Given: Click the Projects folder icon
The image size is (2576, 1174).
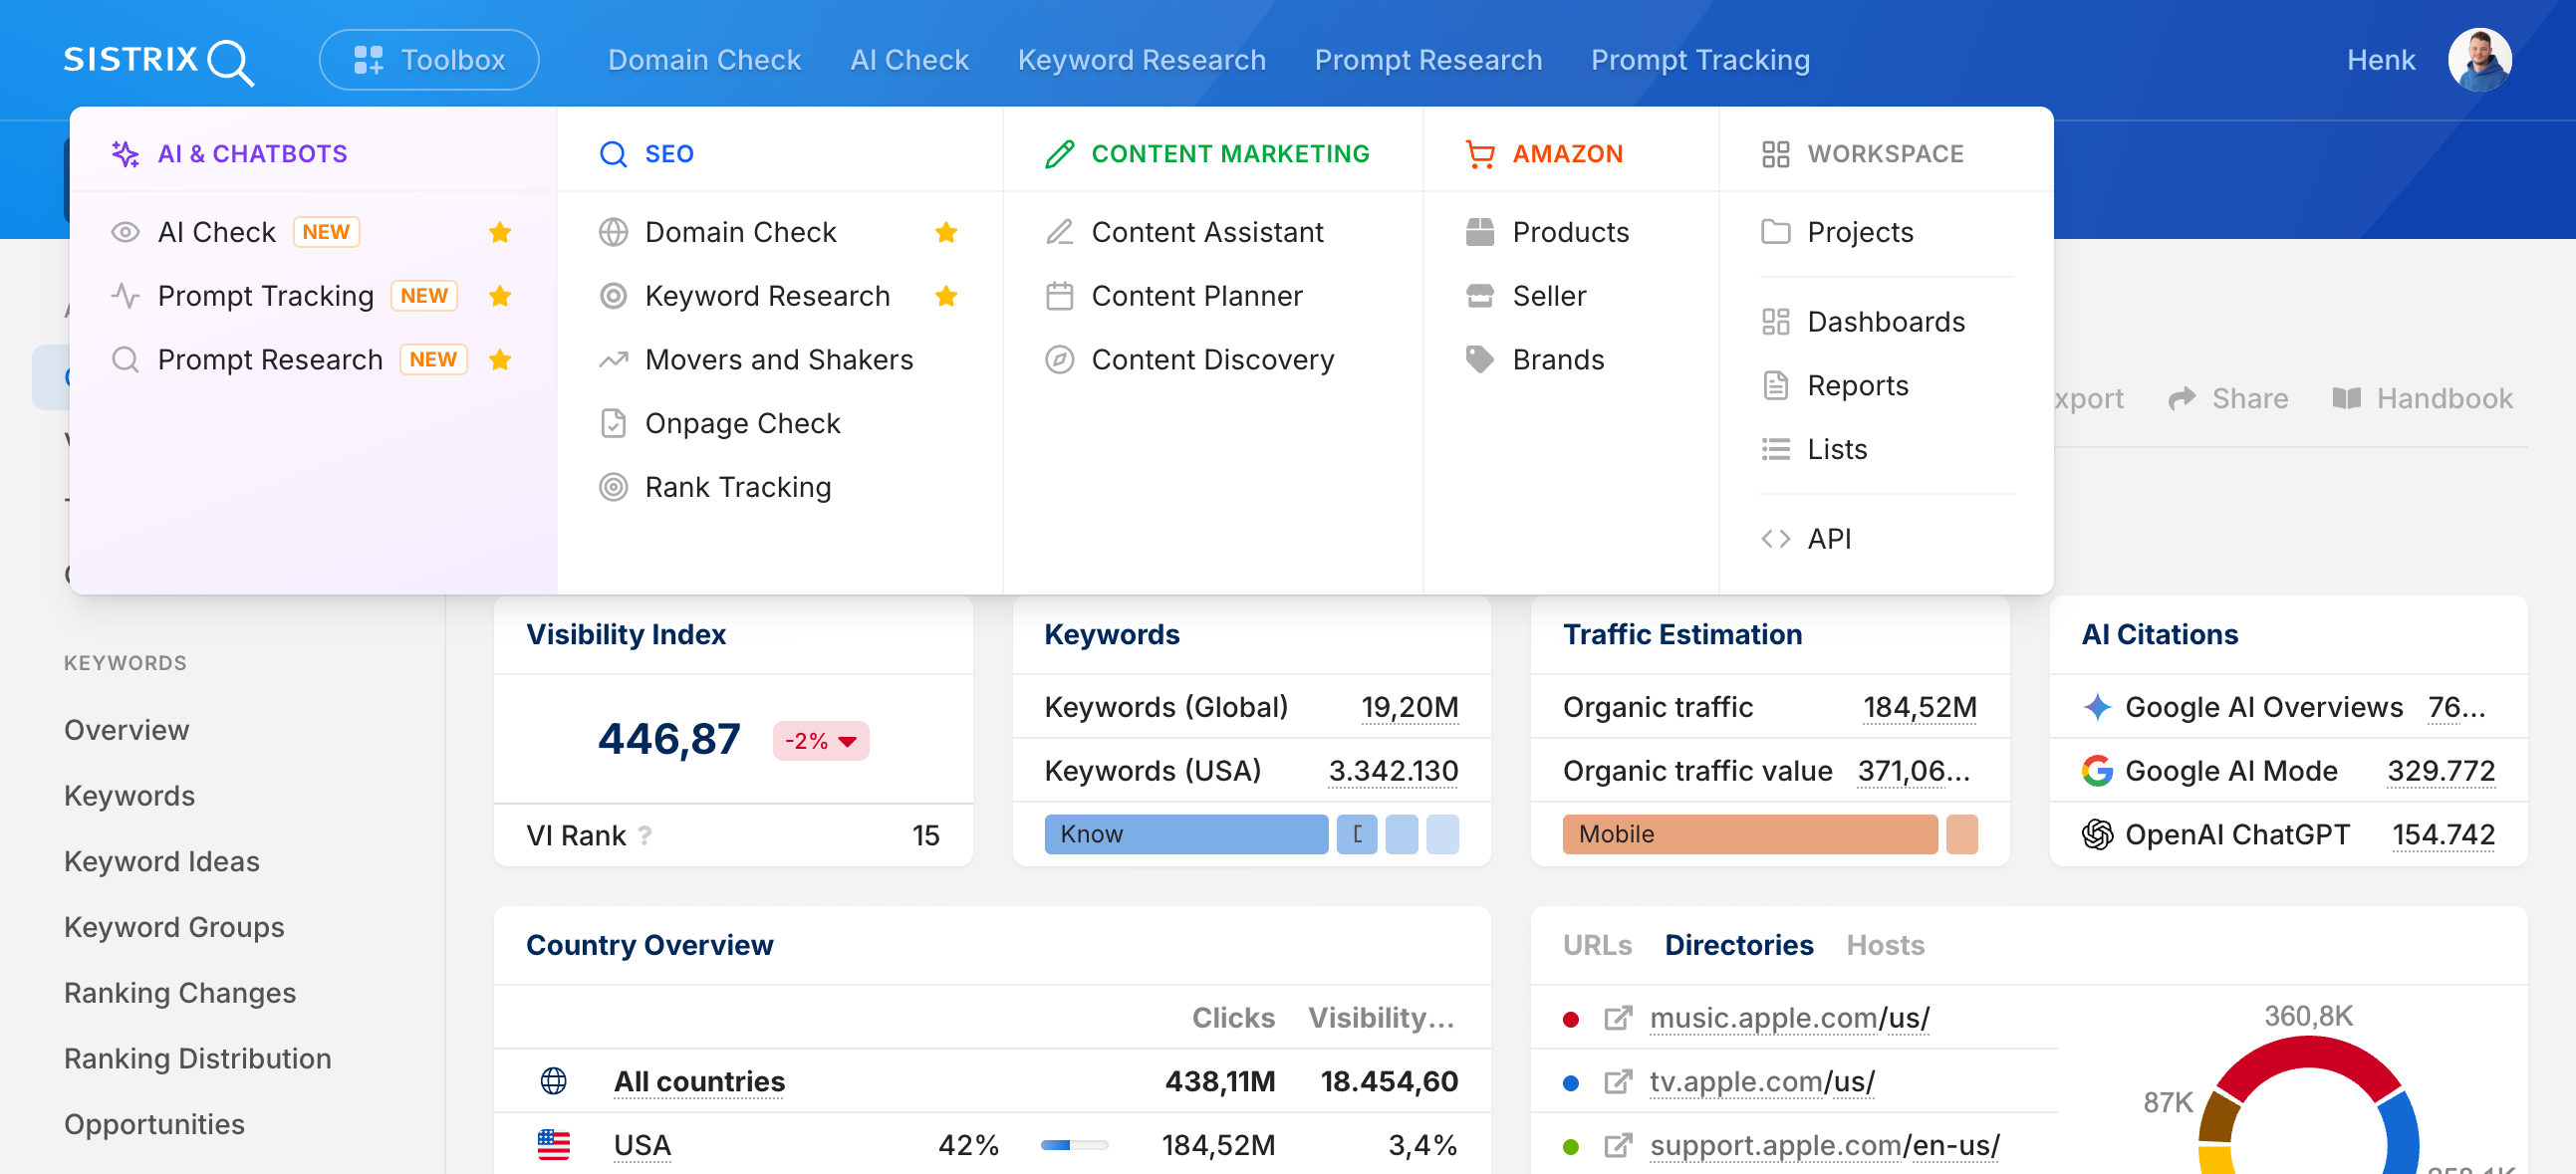Looking at the screenshot, I should [x=1775, y=232].
